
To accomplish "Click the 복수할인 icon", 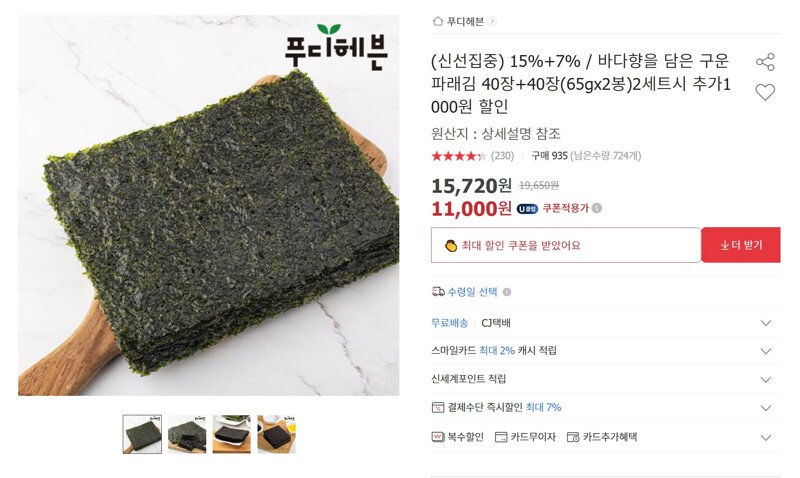I will point(438,437).
